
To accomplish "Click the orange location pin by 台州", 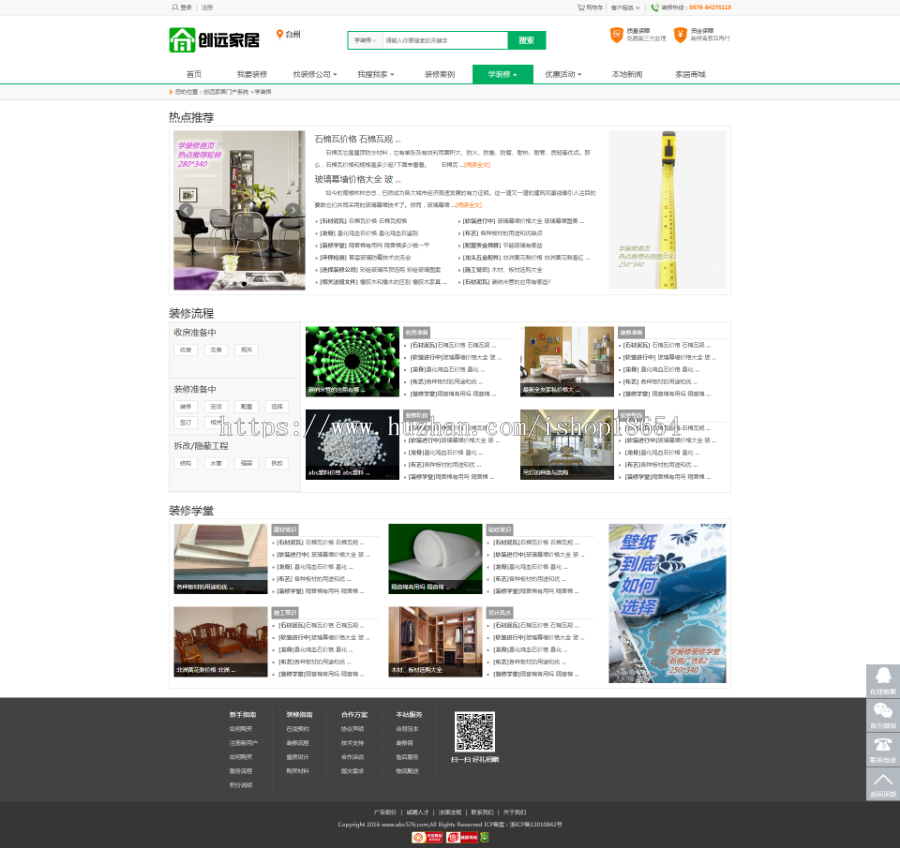I will click(x=280, y=34).
